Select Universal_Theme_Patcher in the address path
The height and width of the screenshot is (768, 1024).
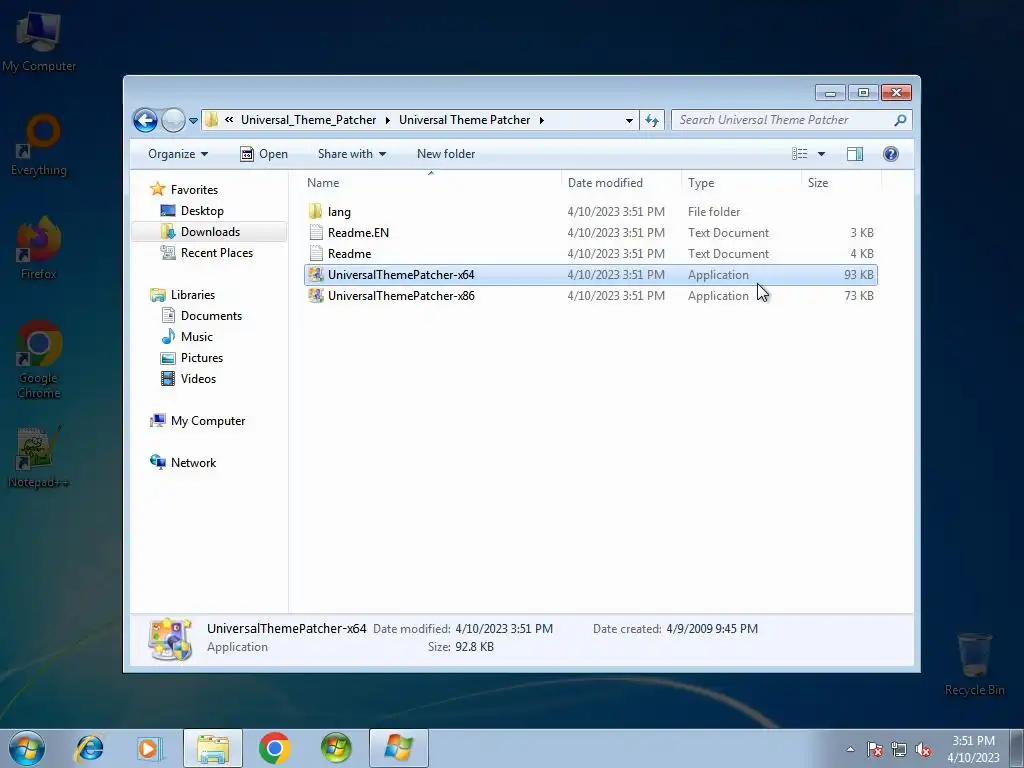(x=308, y=120)
